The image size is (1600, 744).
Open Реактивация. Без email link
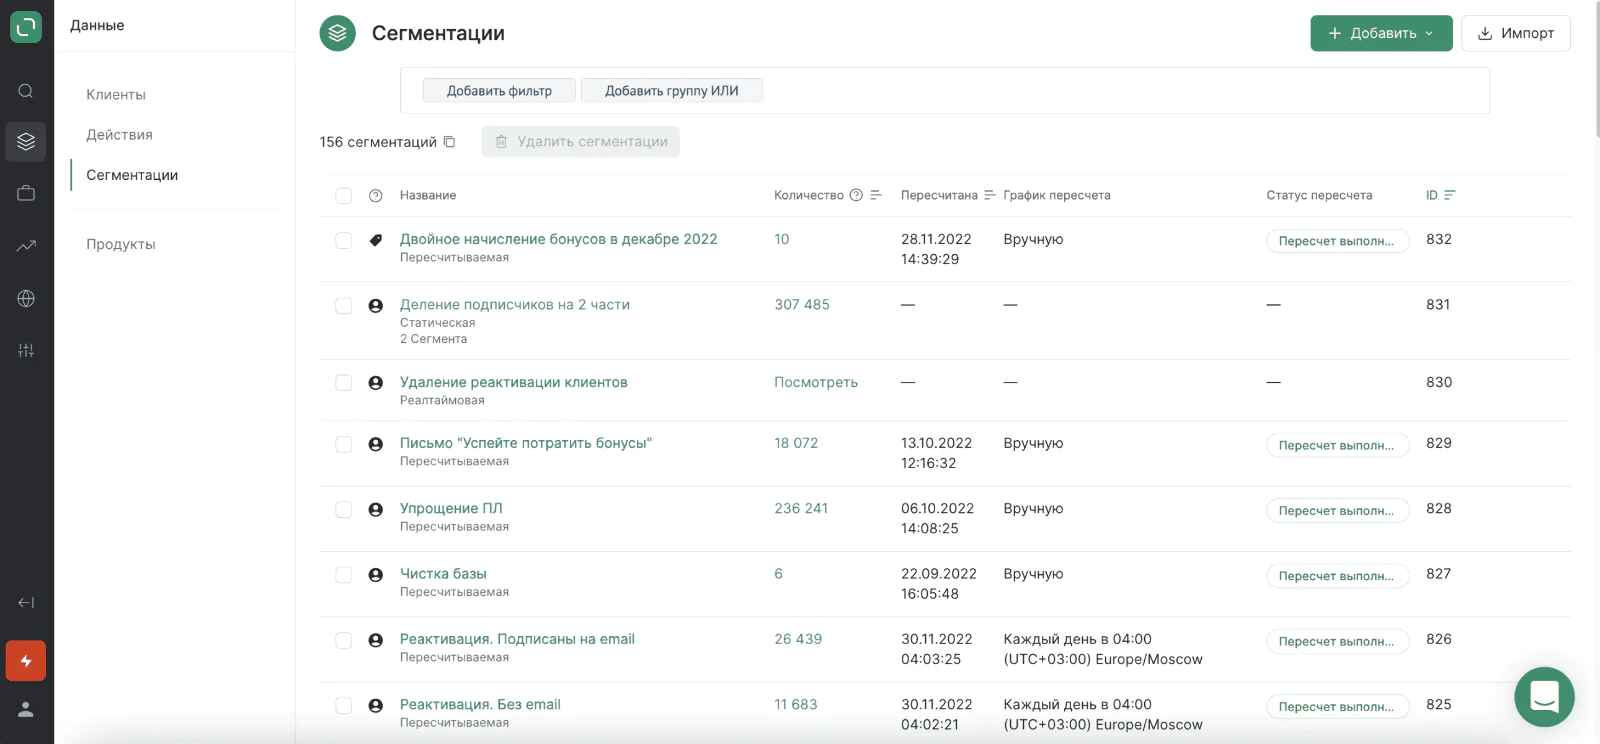click(x=480, y=704)
